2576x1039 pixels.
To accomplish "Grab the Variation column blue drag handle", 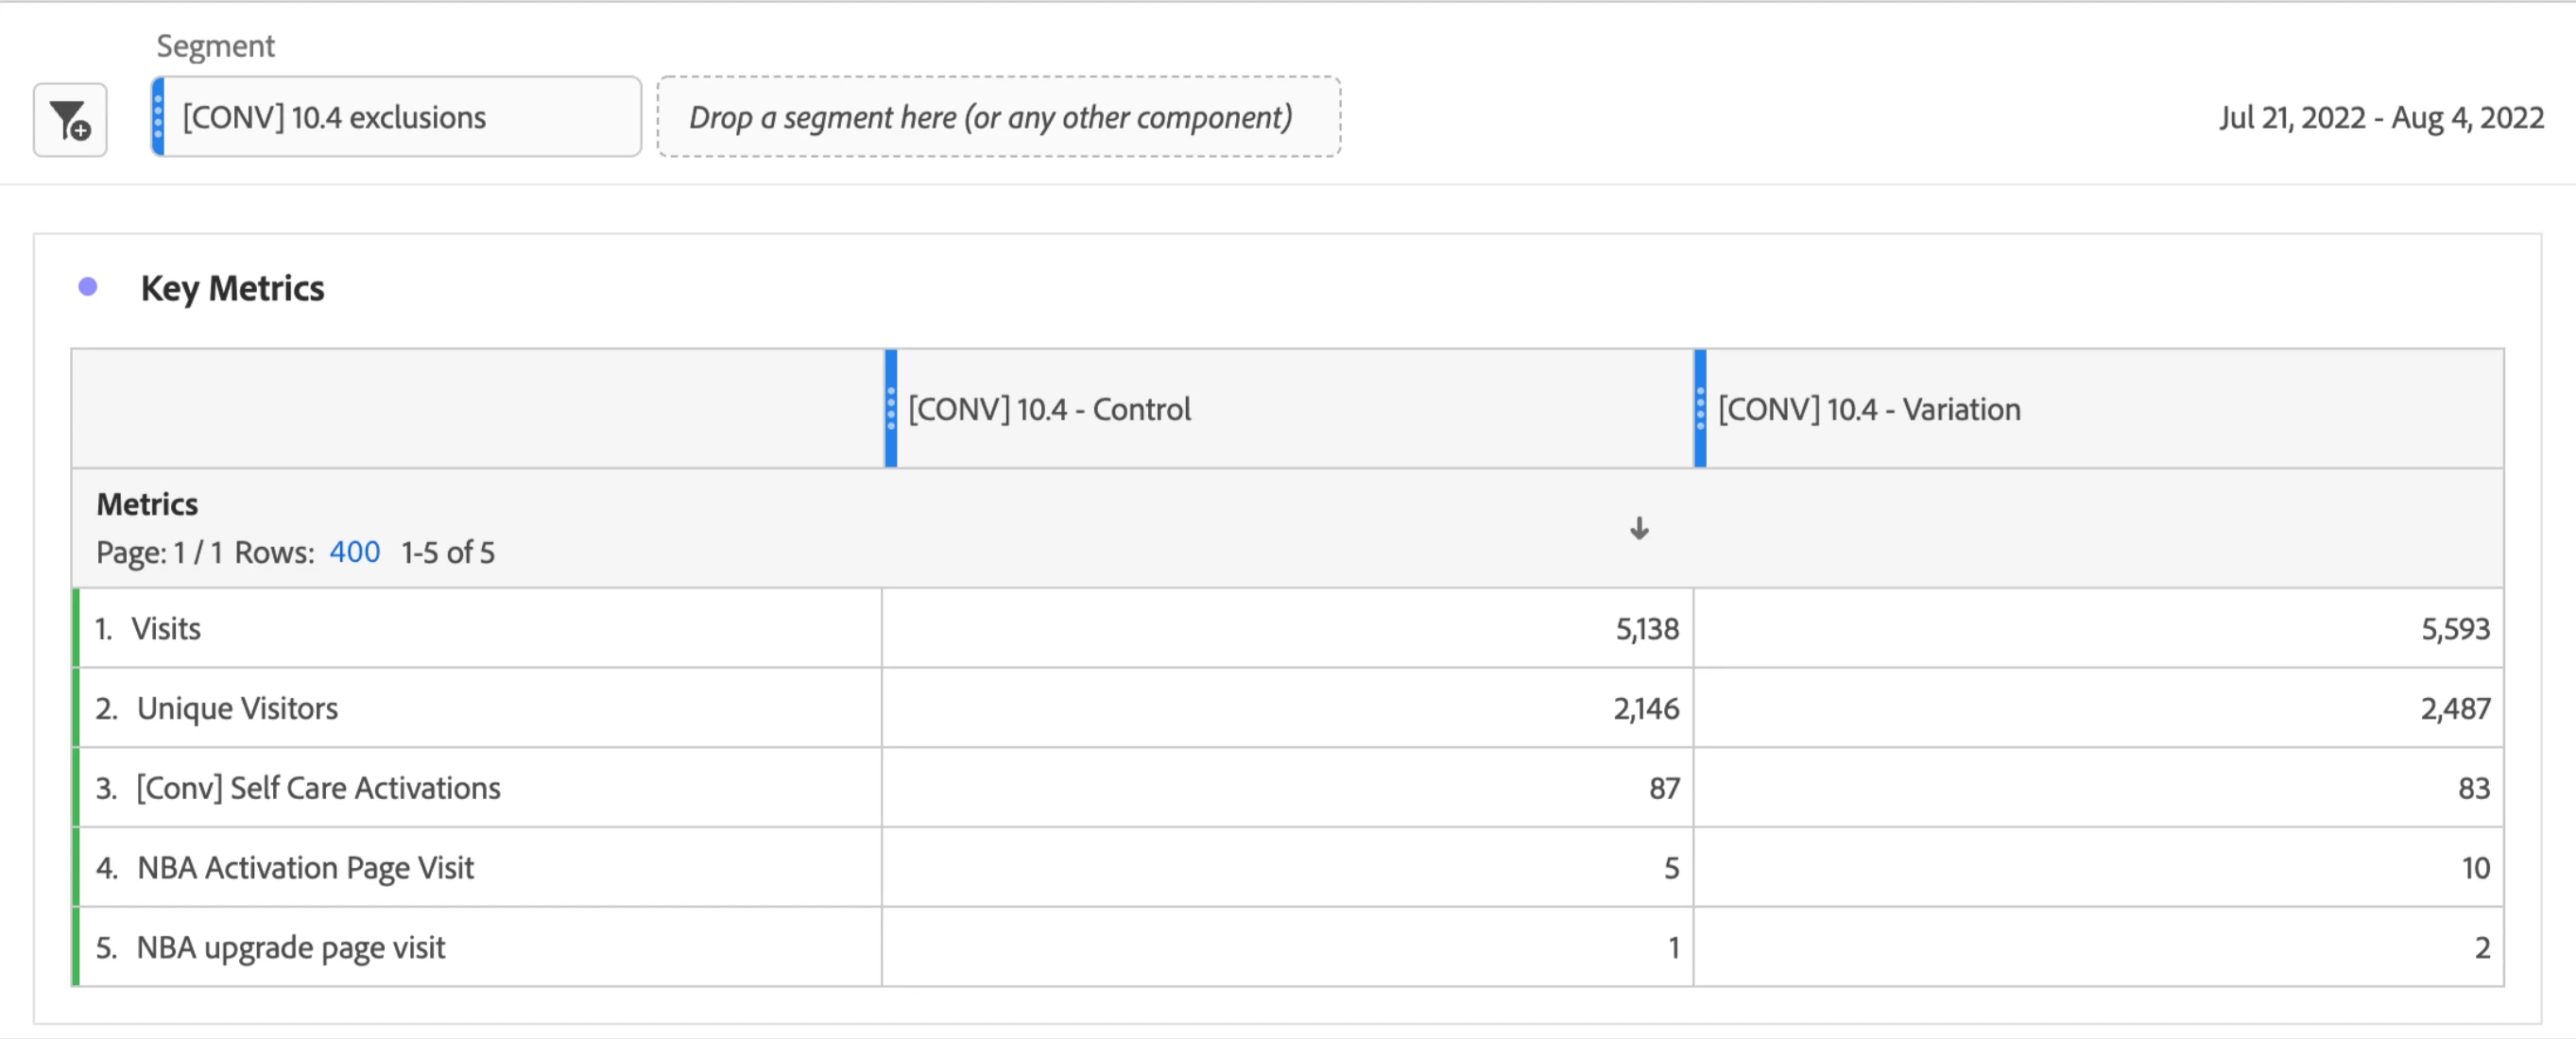I will point(1700,408).
